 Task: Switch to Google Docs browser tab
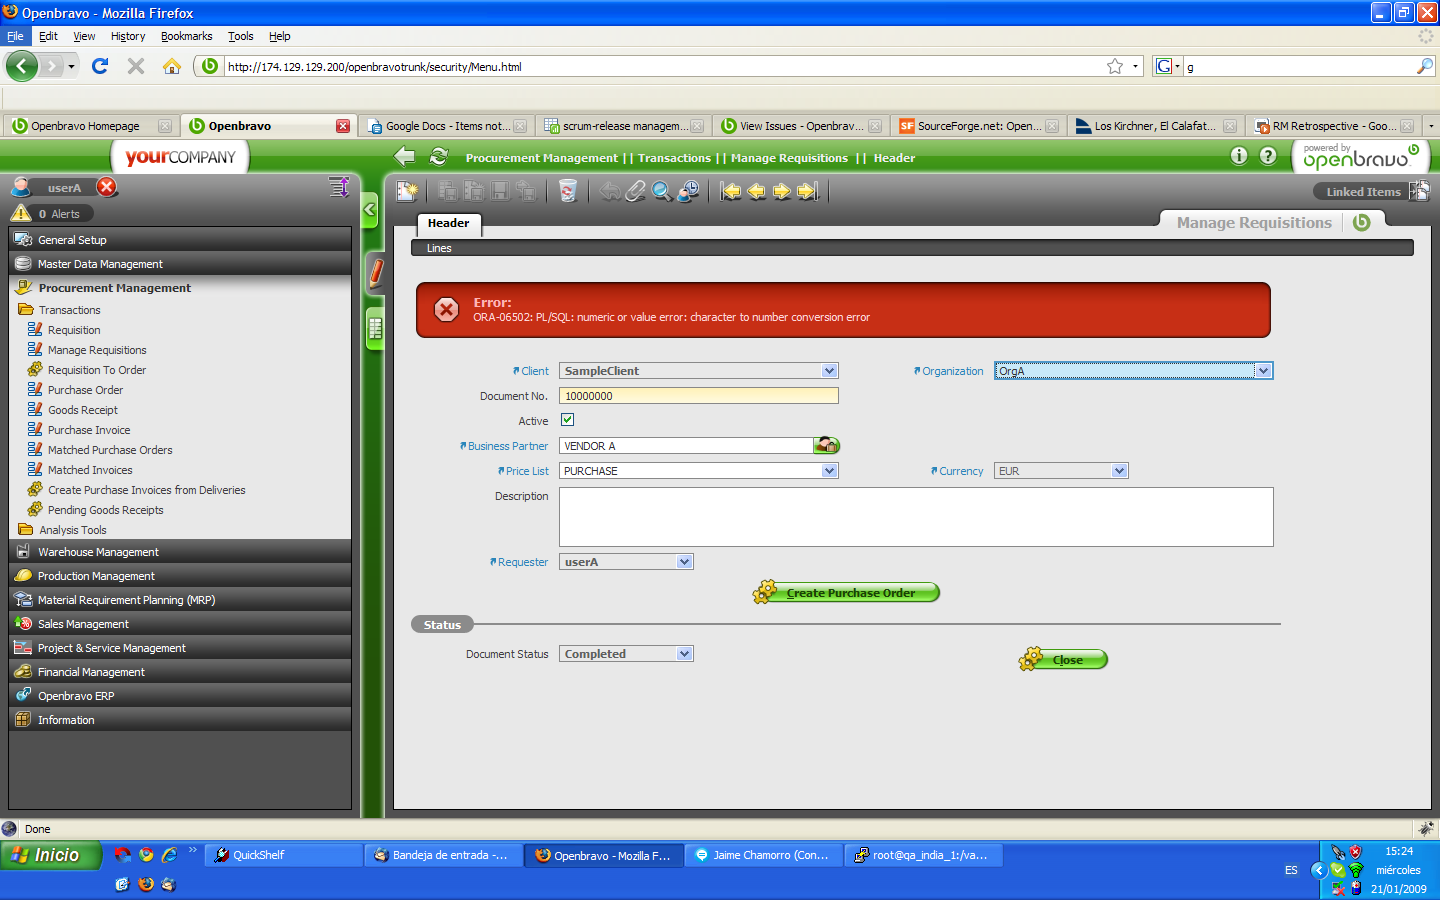point(446,126)
